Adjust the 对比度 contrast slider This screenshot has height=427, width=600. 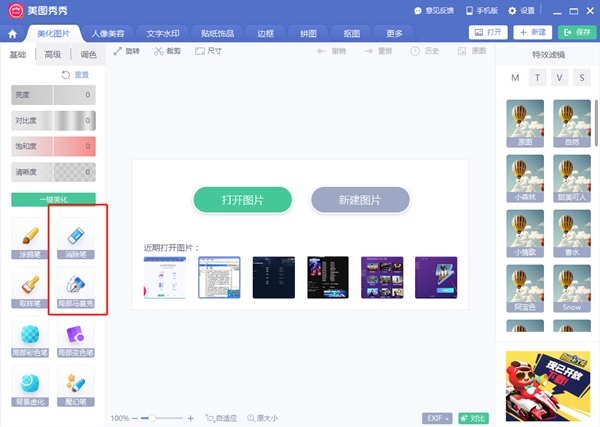53,121
